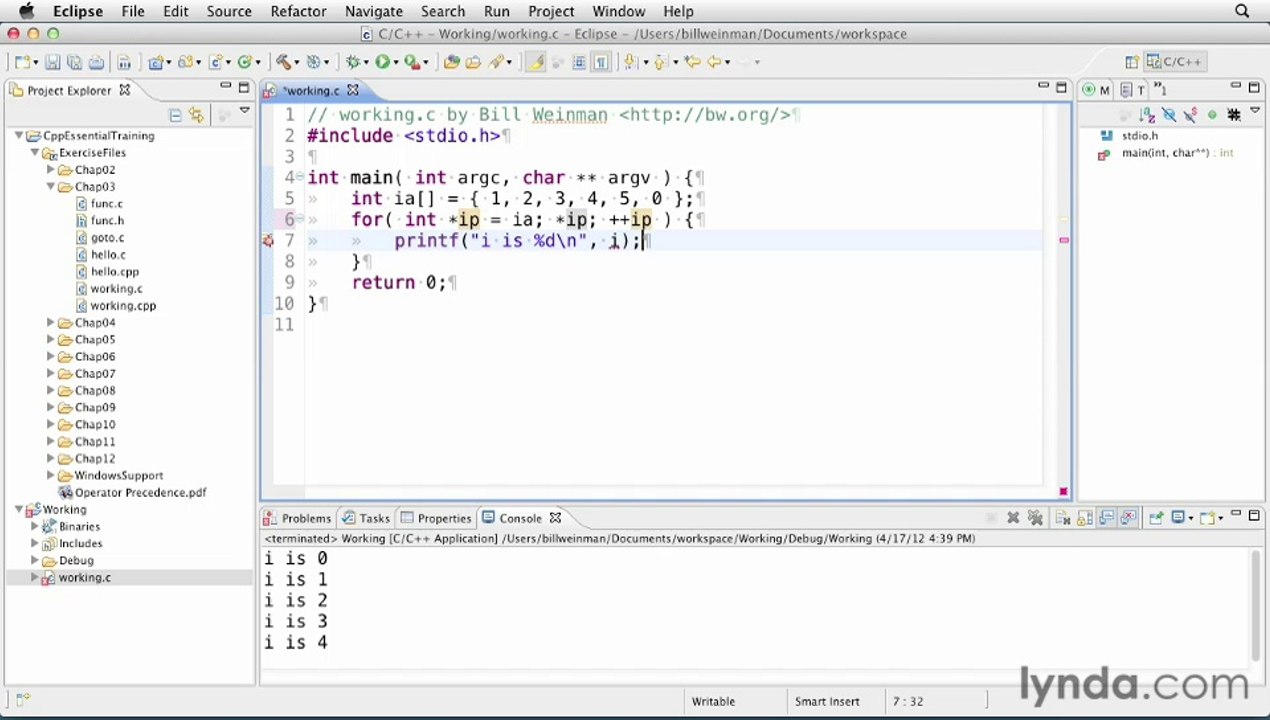Click the Open Type toolbar icon

(x=451, y=62)
